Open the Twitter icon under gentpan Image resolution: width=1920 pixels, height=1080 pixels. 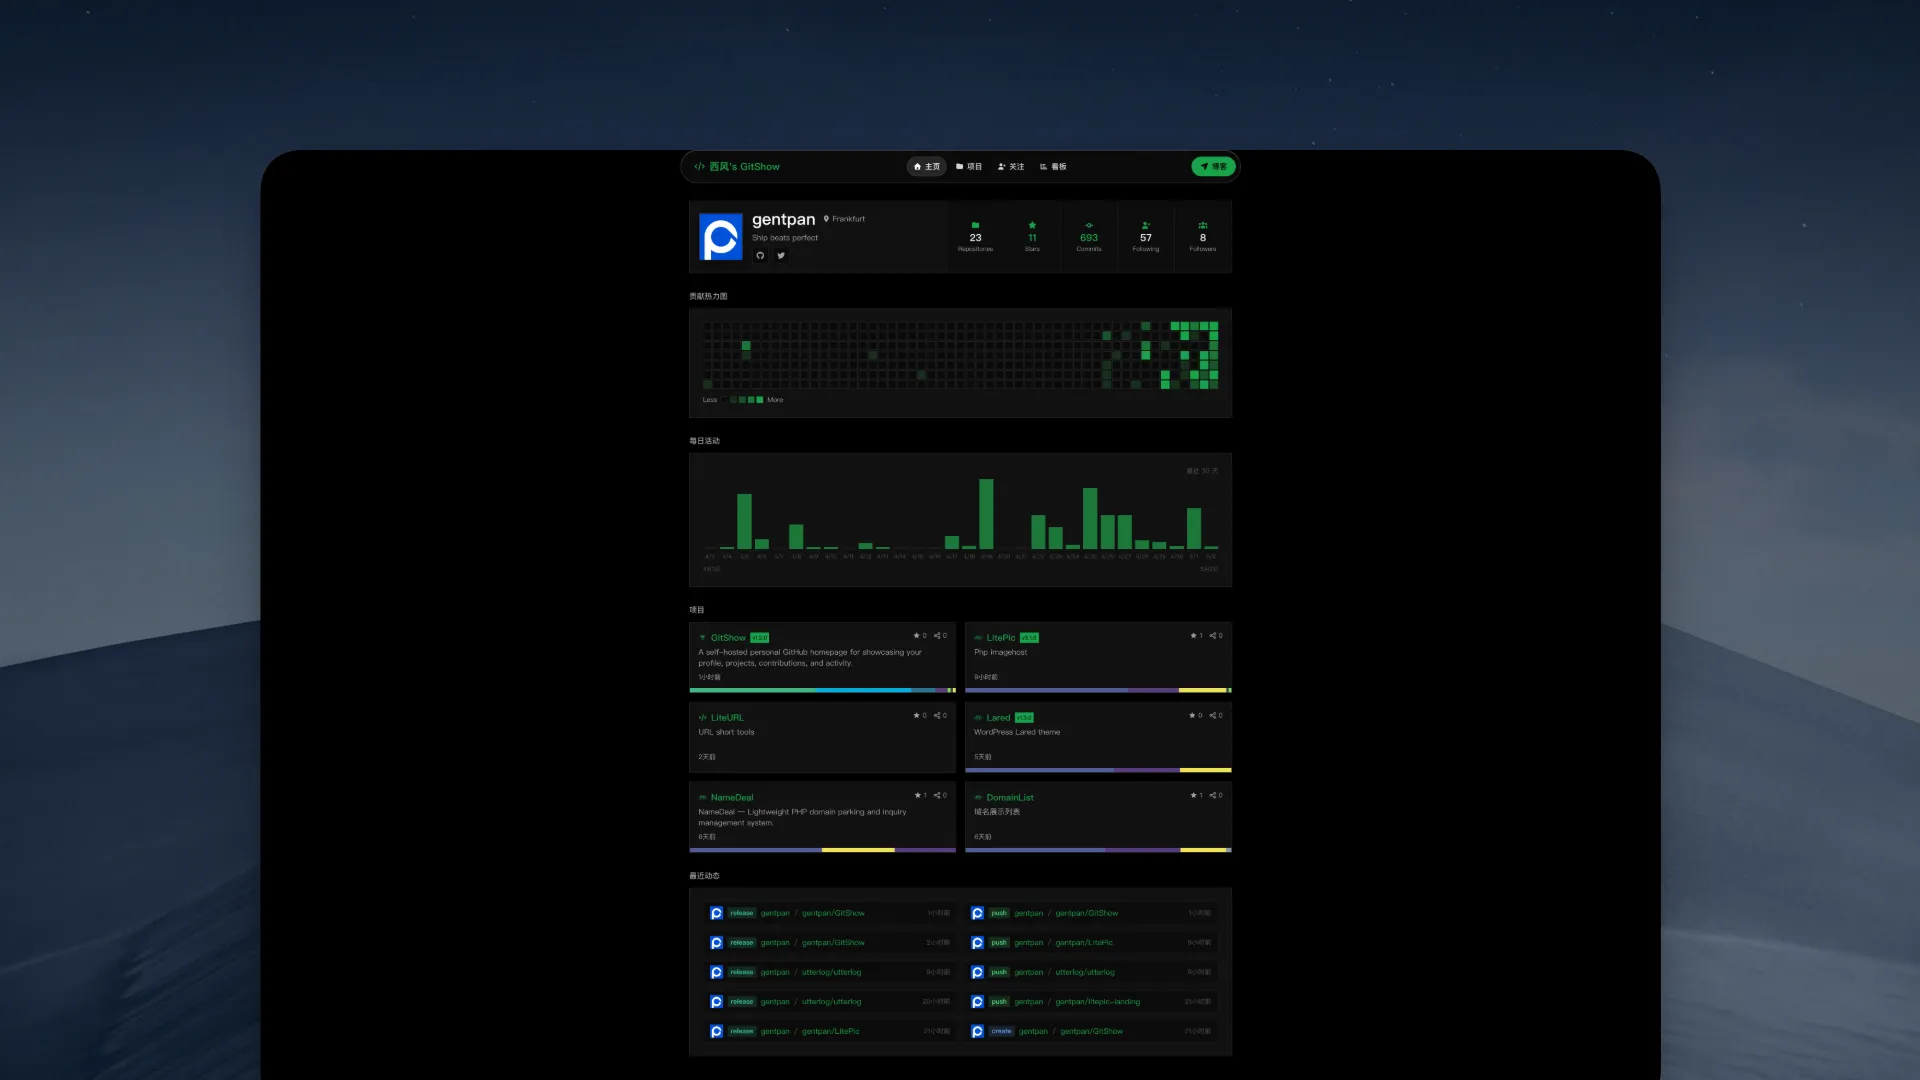click(x=781, y=256)
